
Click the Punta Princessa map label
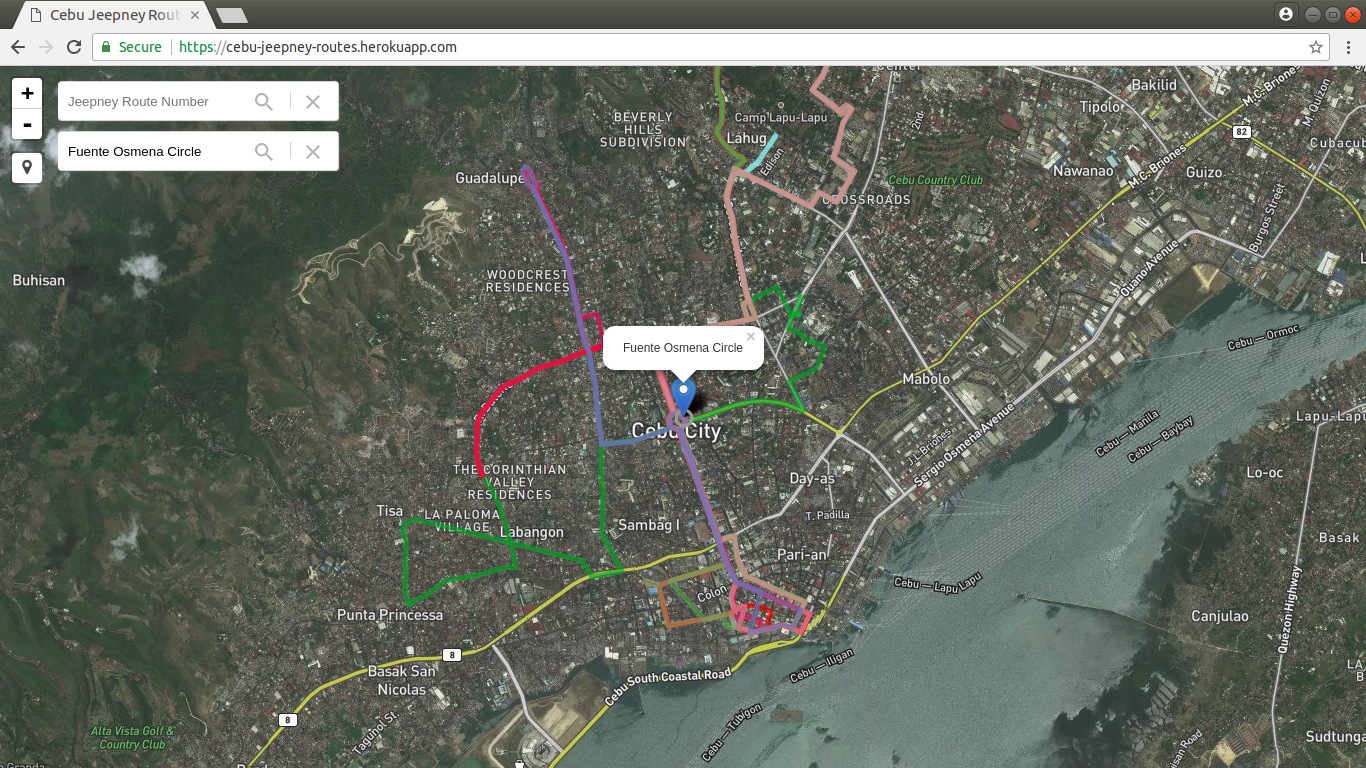pyautogui.click(x=390, y=615)
